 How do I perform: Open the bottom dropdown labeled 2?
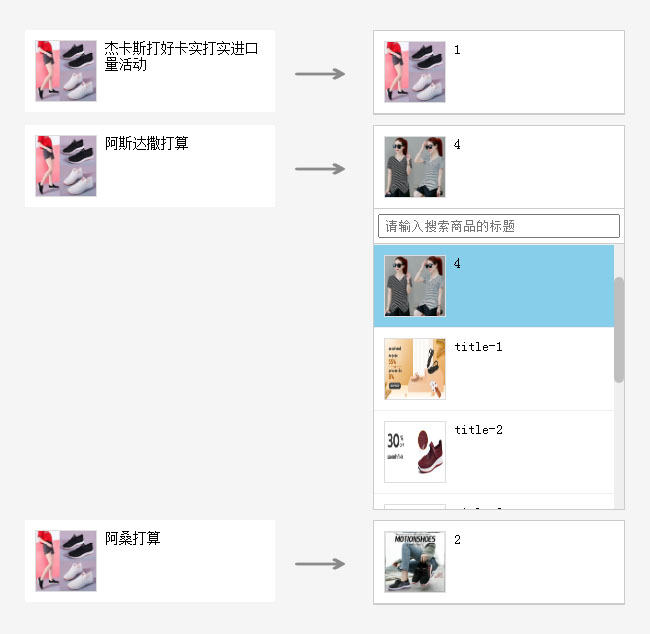click(498, 562)
